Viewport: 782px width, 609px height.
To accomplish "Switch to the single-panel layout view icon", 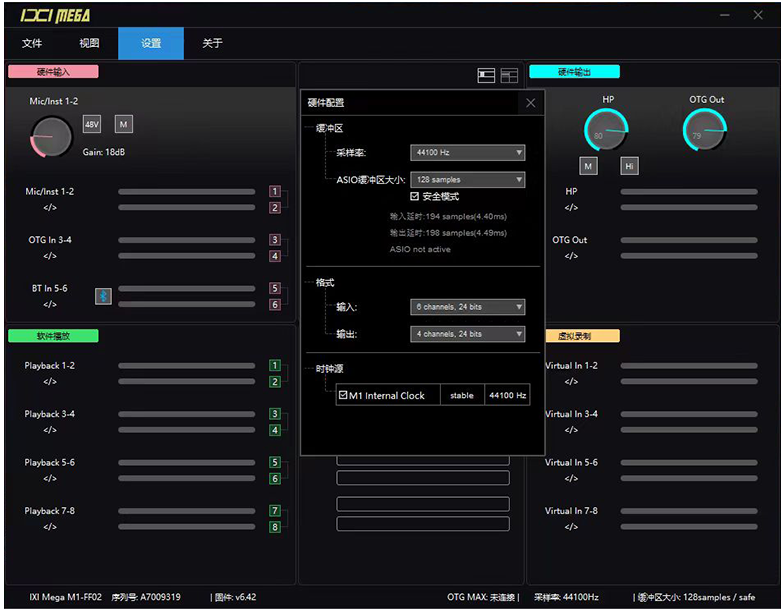I will (x=486, y=75).
